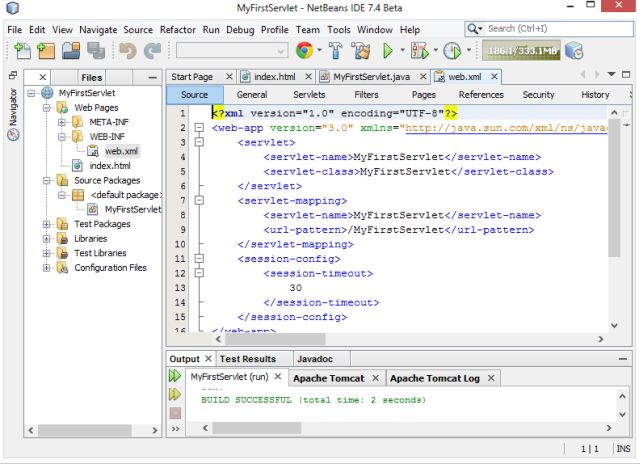Click the web.xml file icon in tree
This screenshot has height=464, width=640.
pos(93,151)
